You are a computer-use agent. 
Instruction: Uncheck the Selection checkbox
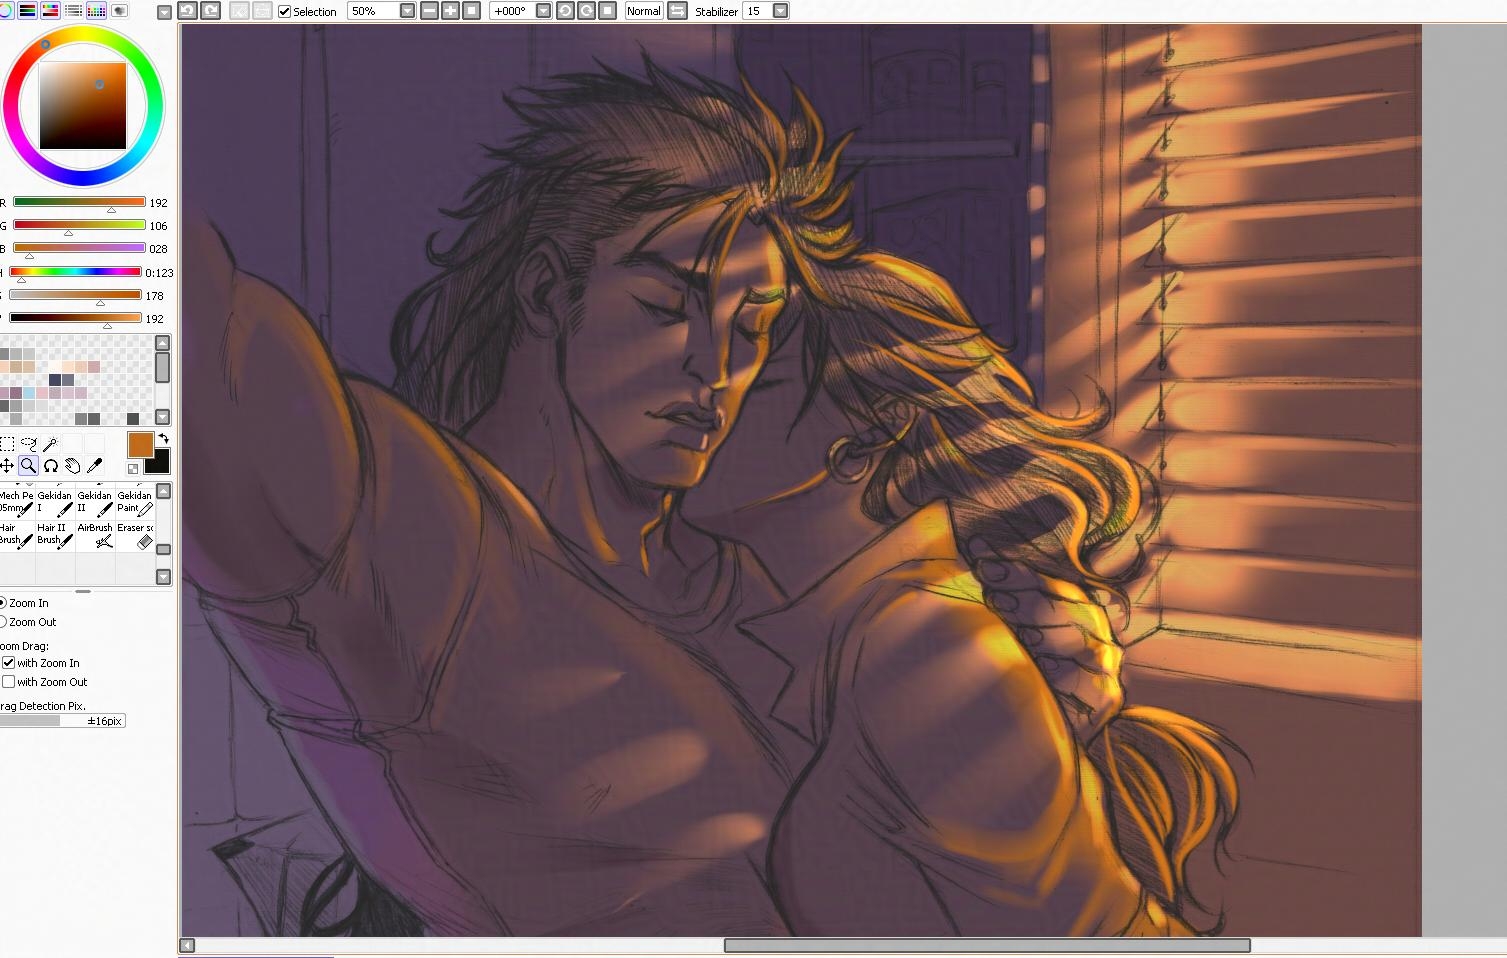tap(285, 12)
